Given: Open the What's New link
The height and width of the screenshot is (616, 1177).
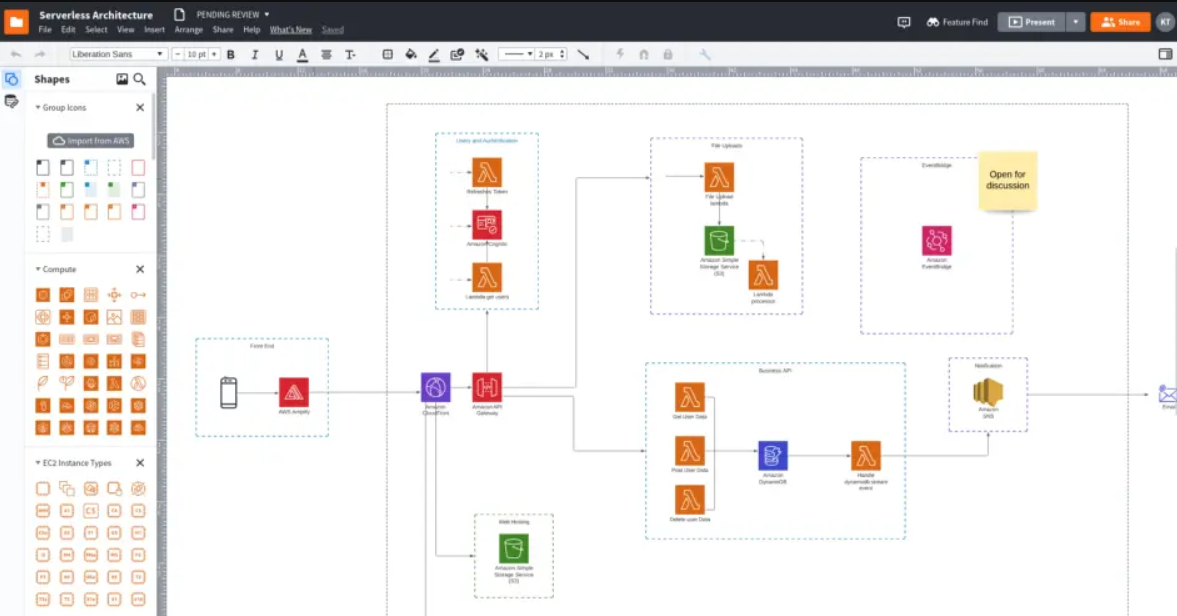Looking at the screenshot, I should tap(290, 30).
